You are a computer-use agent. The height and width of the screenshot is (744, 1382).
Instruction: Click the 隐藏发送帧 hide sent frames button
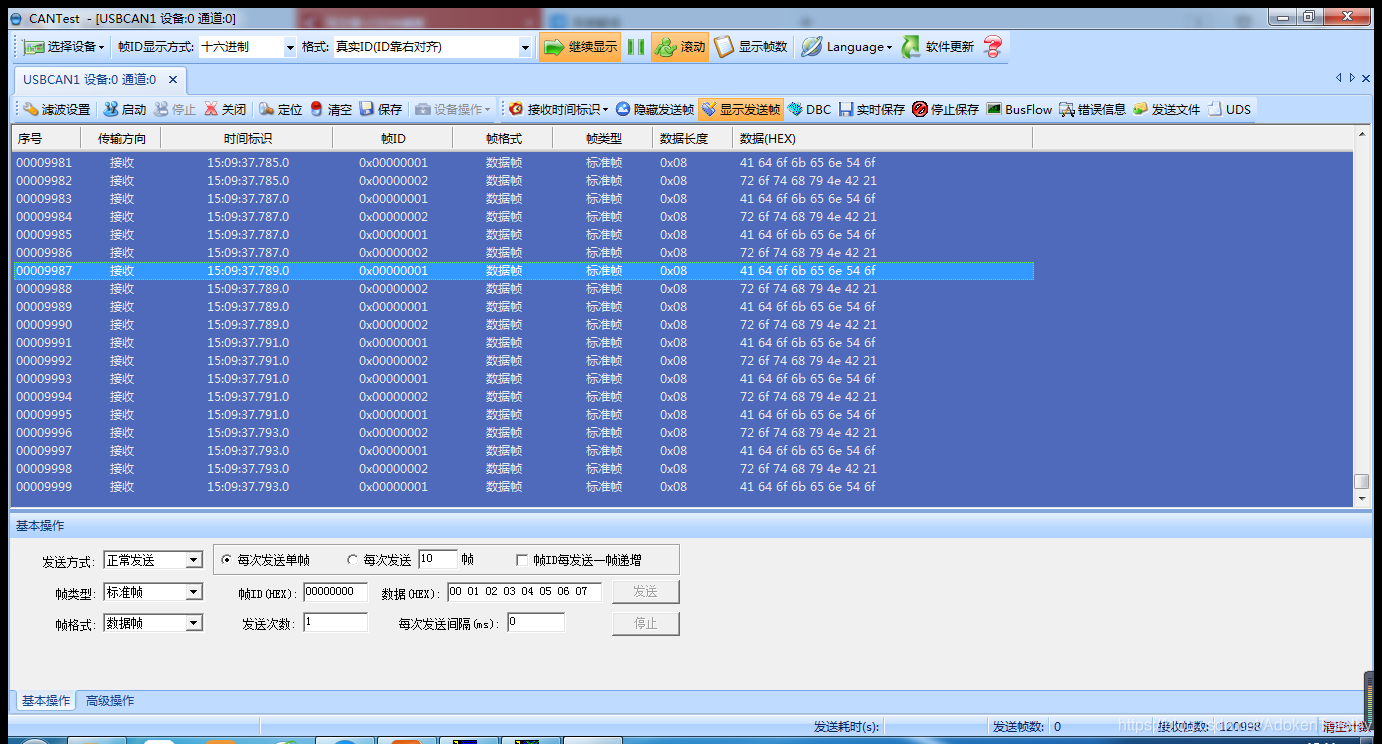tap(655, 109)
